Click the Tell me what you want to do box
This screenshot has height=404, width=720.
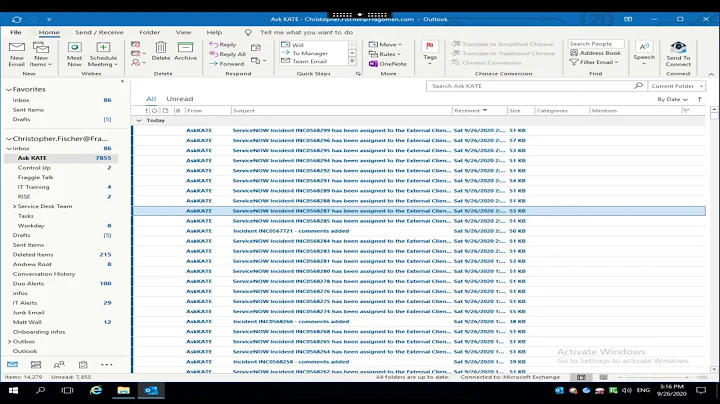[307, 32]
